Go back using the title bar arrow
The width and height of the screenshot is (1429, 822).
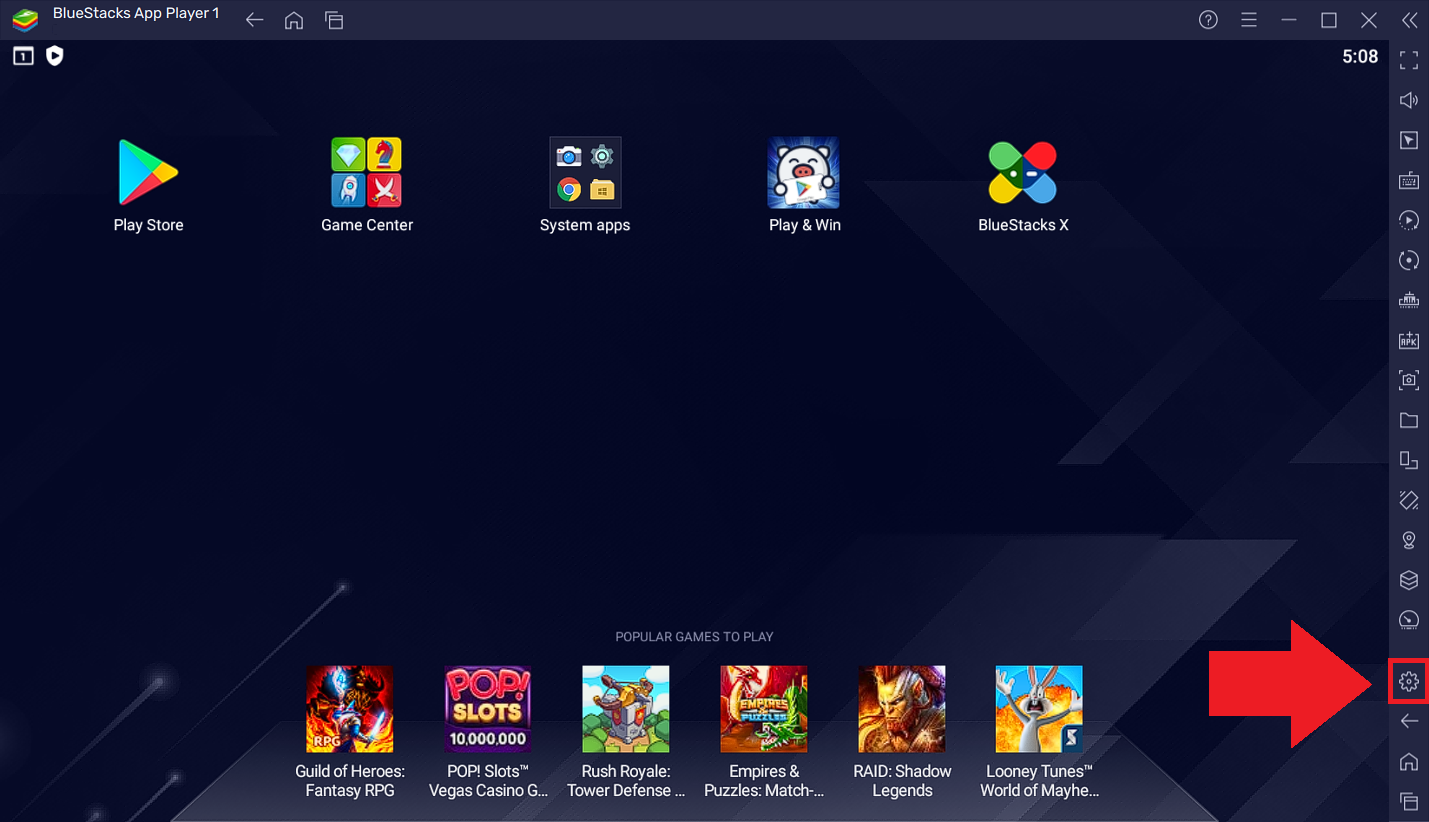tap(255, 20)
